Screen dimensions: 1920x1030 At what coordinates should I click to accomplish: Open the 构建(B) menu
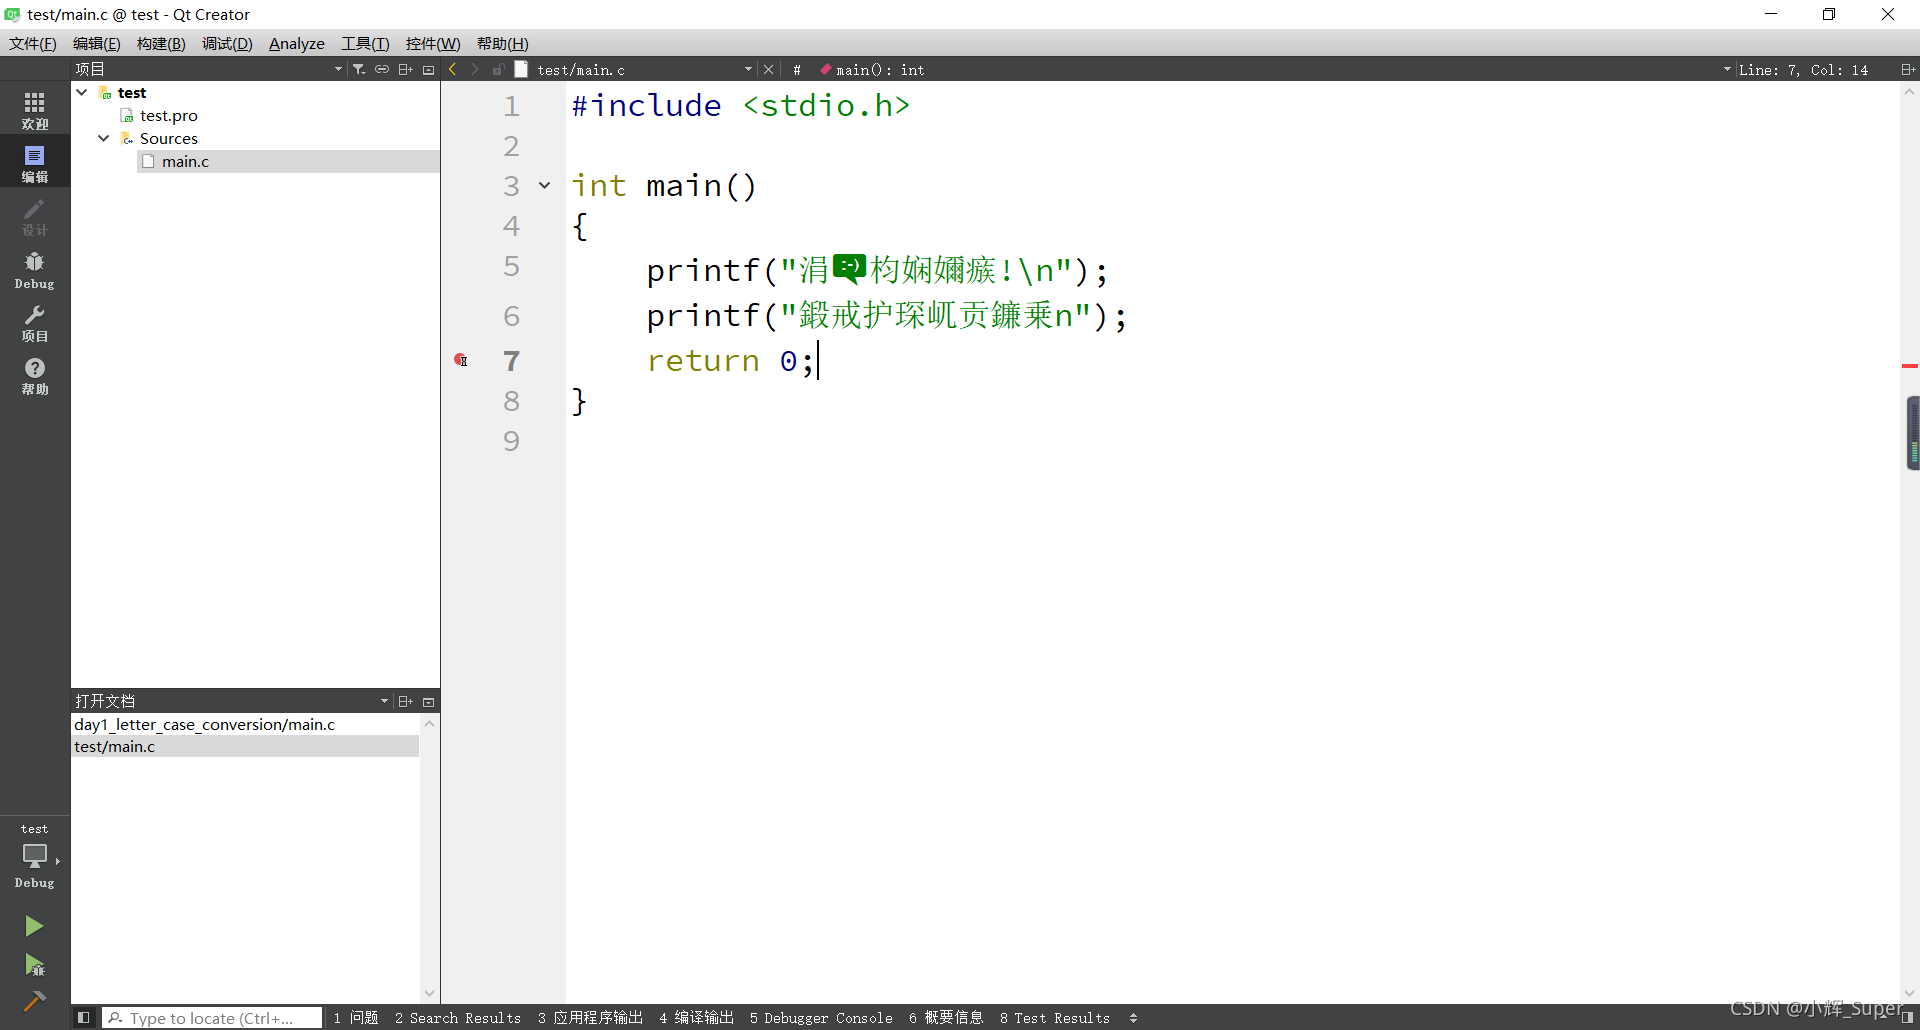tap(161, 43)
